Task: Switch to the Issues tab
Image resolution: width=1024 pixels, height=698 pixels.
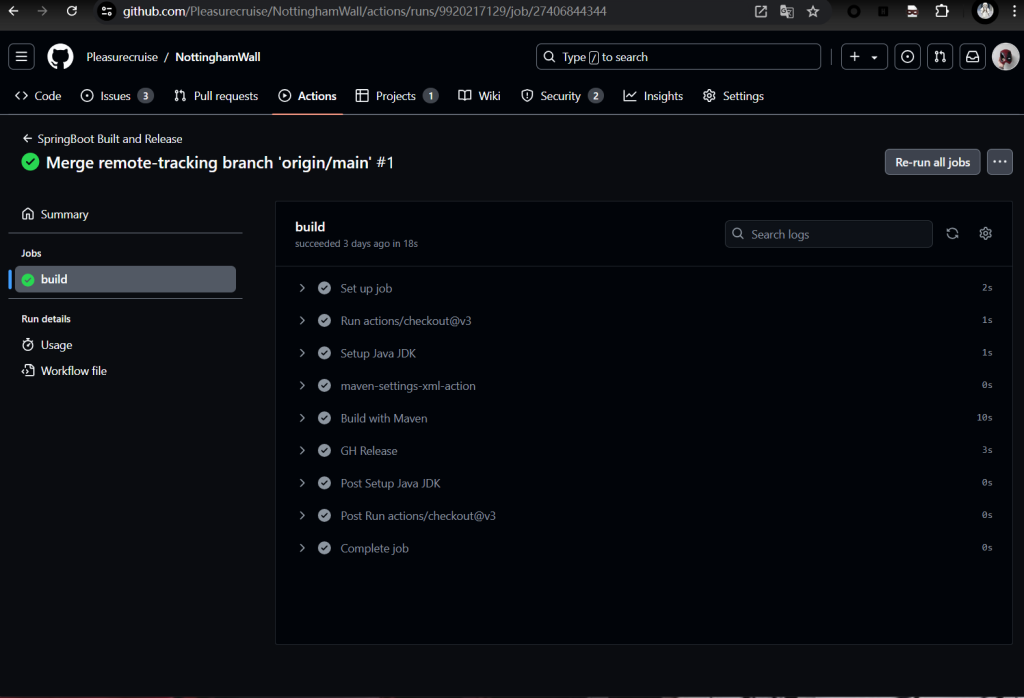Action: [116, 96]
